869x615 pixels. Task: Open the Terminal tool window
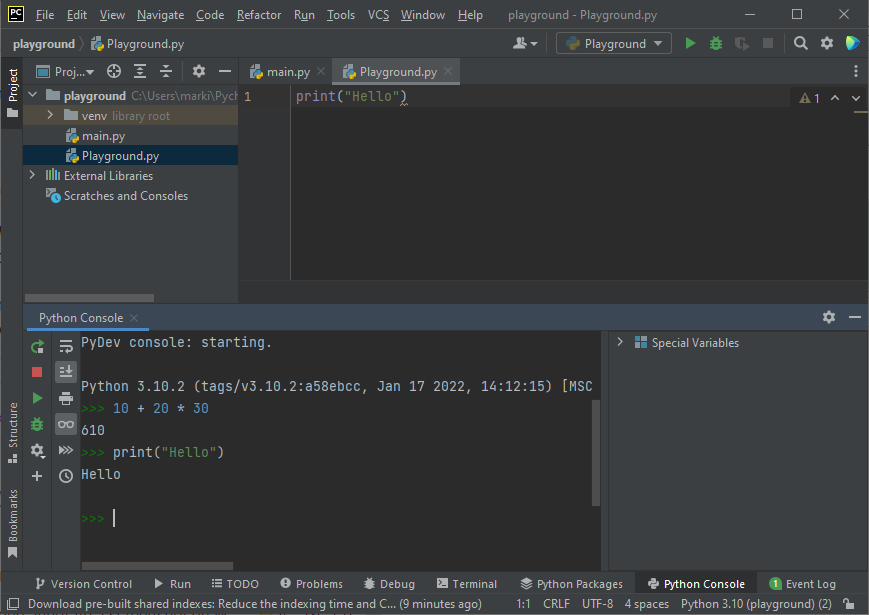coord(465,584)
